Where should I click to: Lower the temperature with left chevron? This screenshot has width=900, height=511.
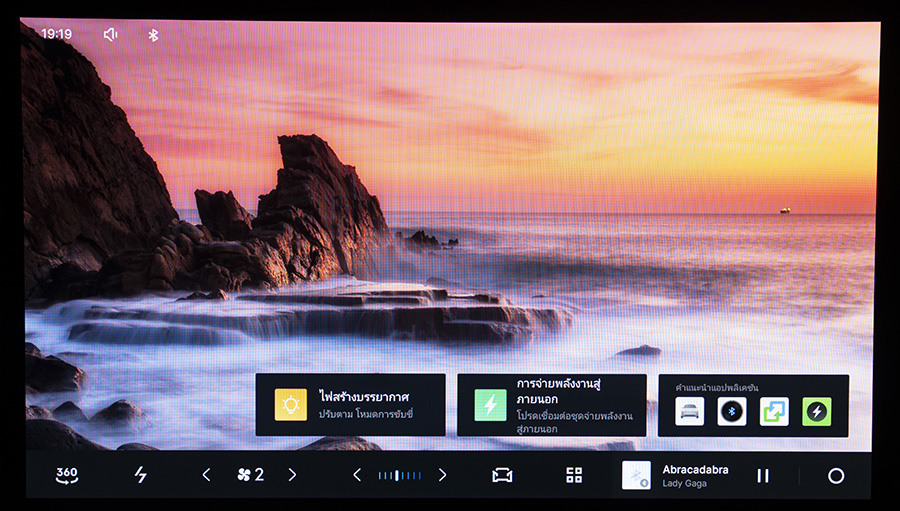357,475
